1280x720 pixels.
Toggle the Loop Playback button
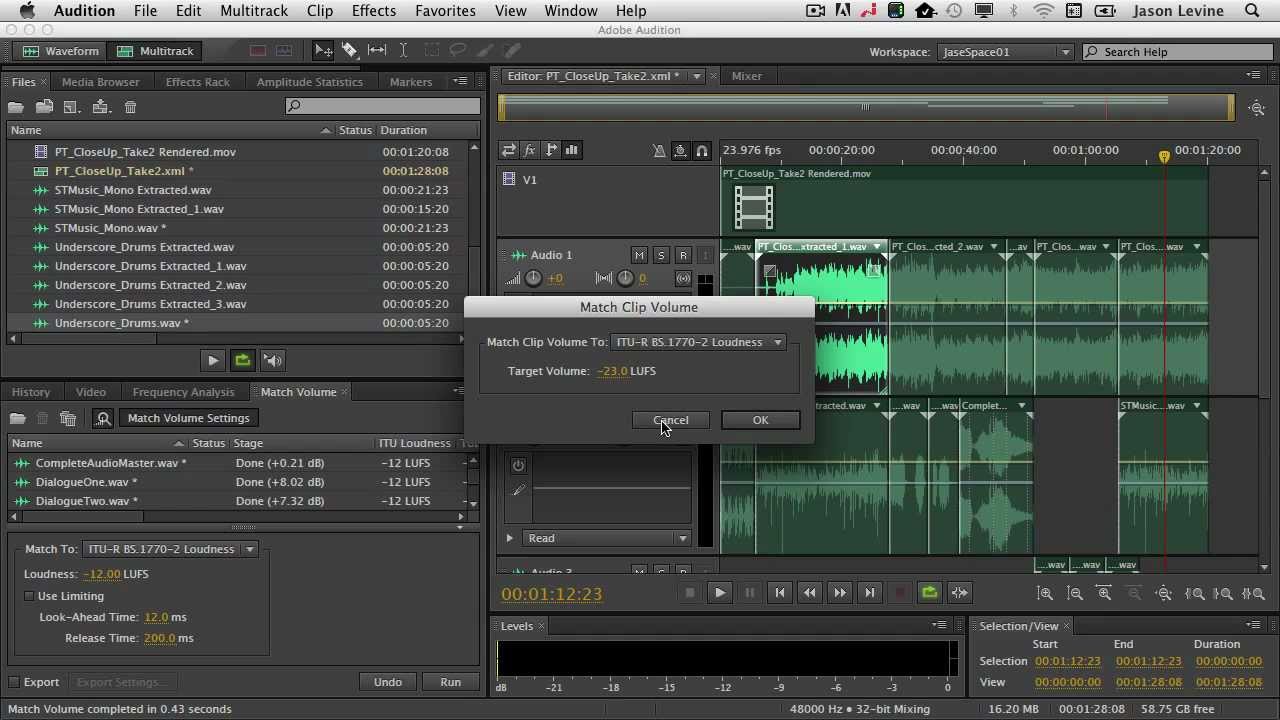coord(929,593)
